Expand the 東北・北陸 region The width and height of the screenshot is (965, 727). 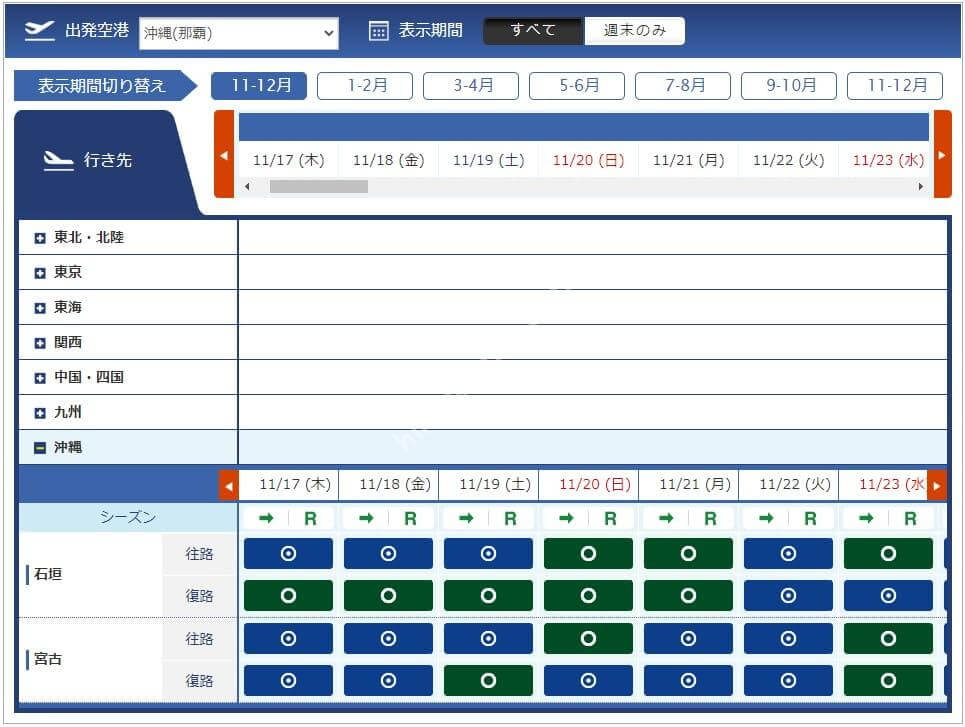click(x=40, y=238)
